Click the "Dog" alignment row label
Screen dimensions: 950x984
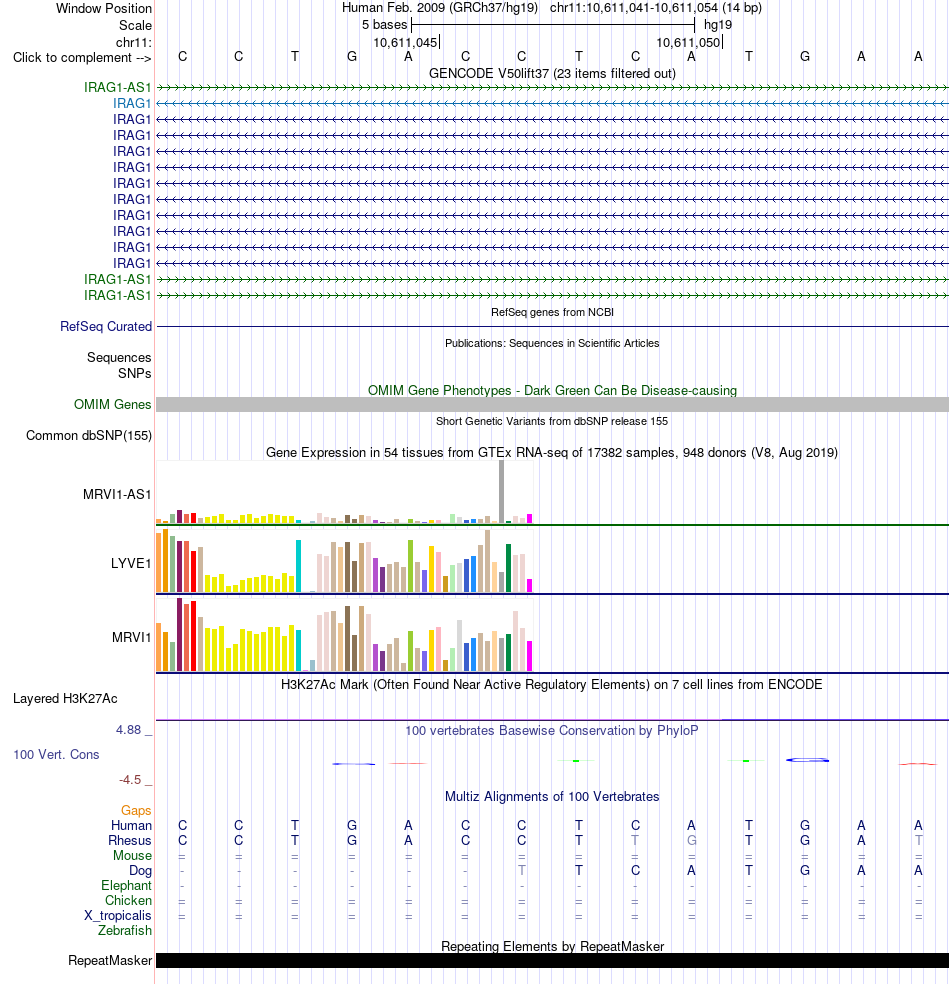pos(141,870)
